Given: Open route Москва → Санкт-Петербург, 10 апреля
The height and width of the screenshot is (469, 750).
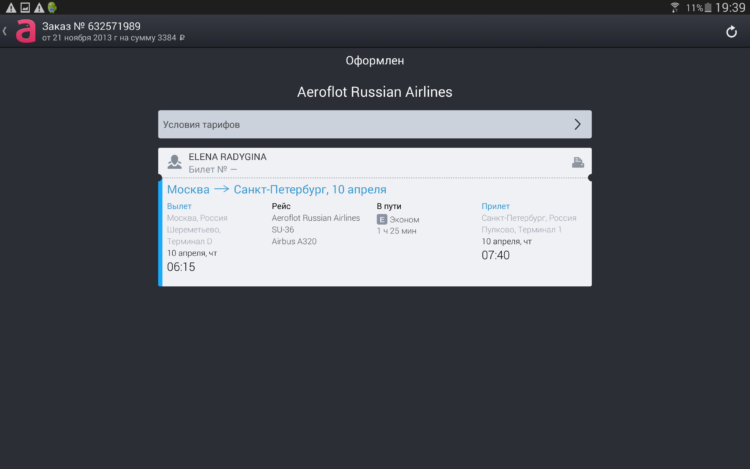Looking at the screenshot, I should point(276,189).
